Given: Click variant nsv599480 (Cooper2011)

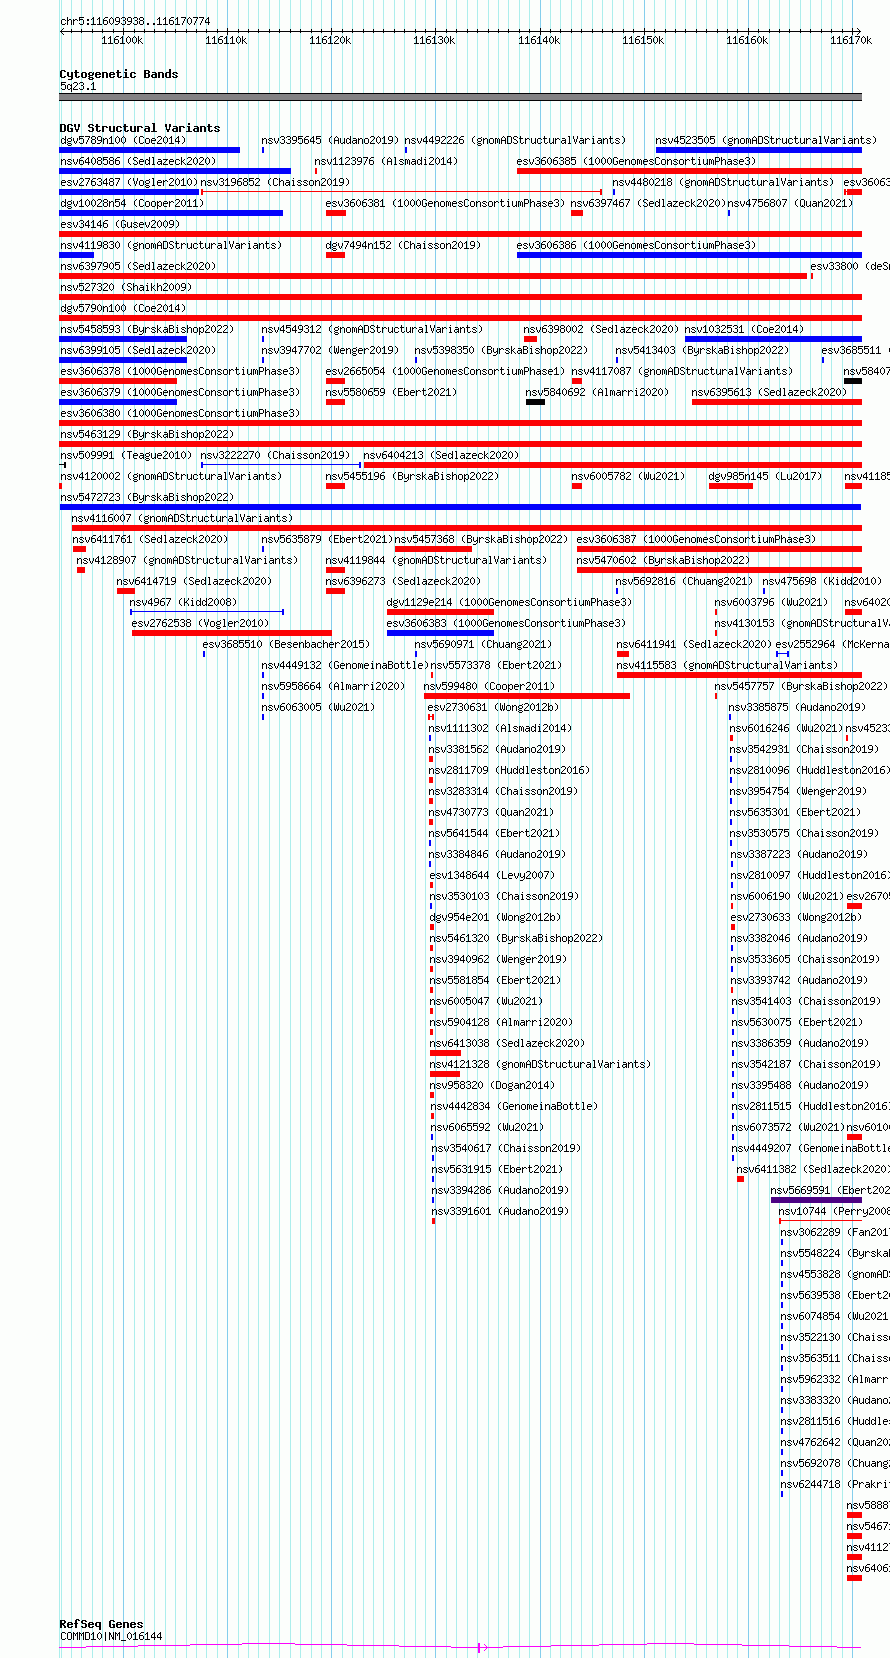Looking at the screenshot, I should [489, 686].
